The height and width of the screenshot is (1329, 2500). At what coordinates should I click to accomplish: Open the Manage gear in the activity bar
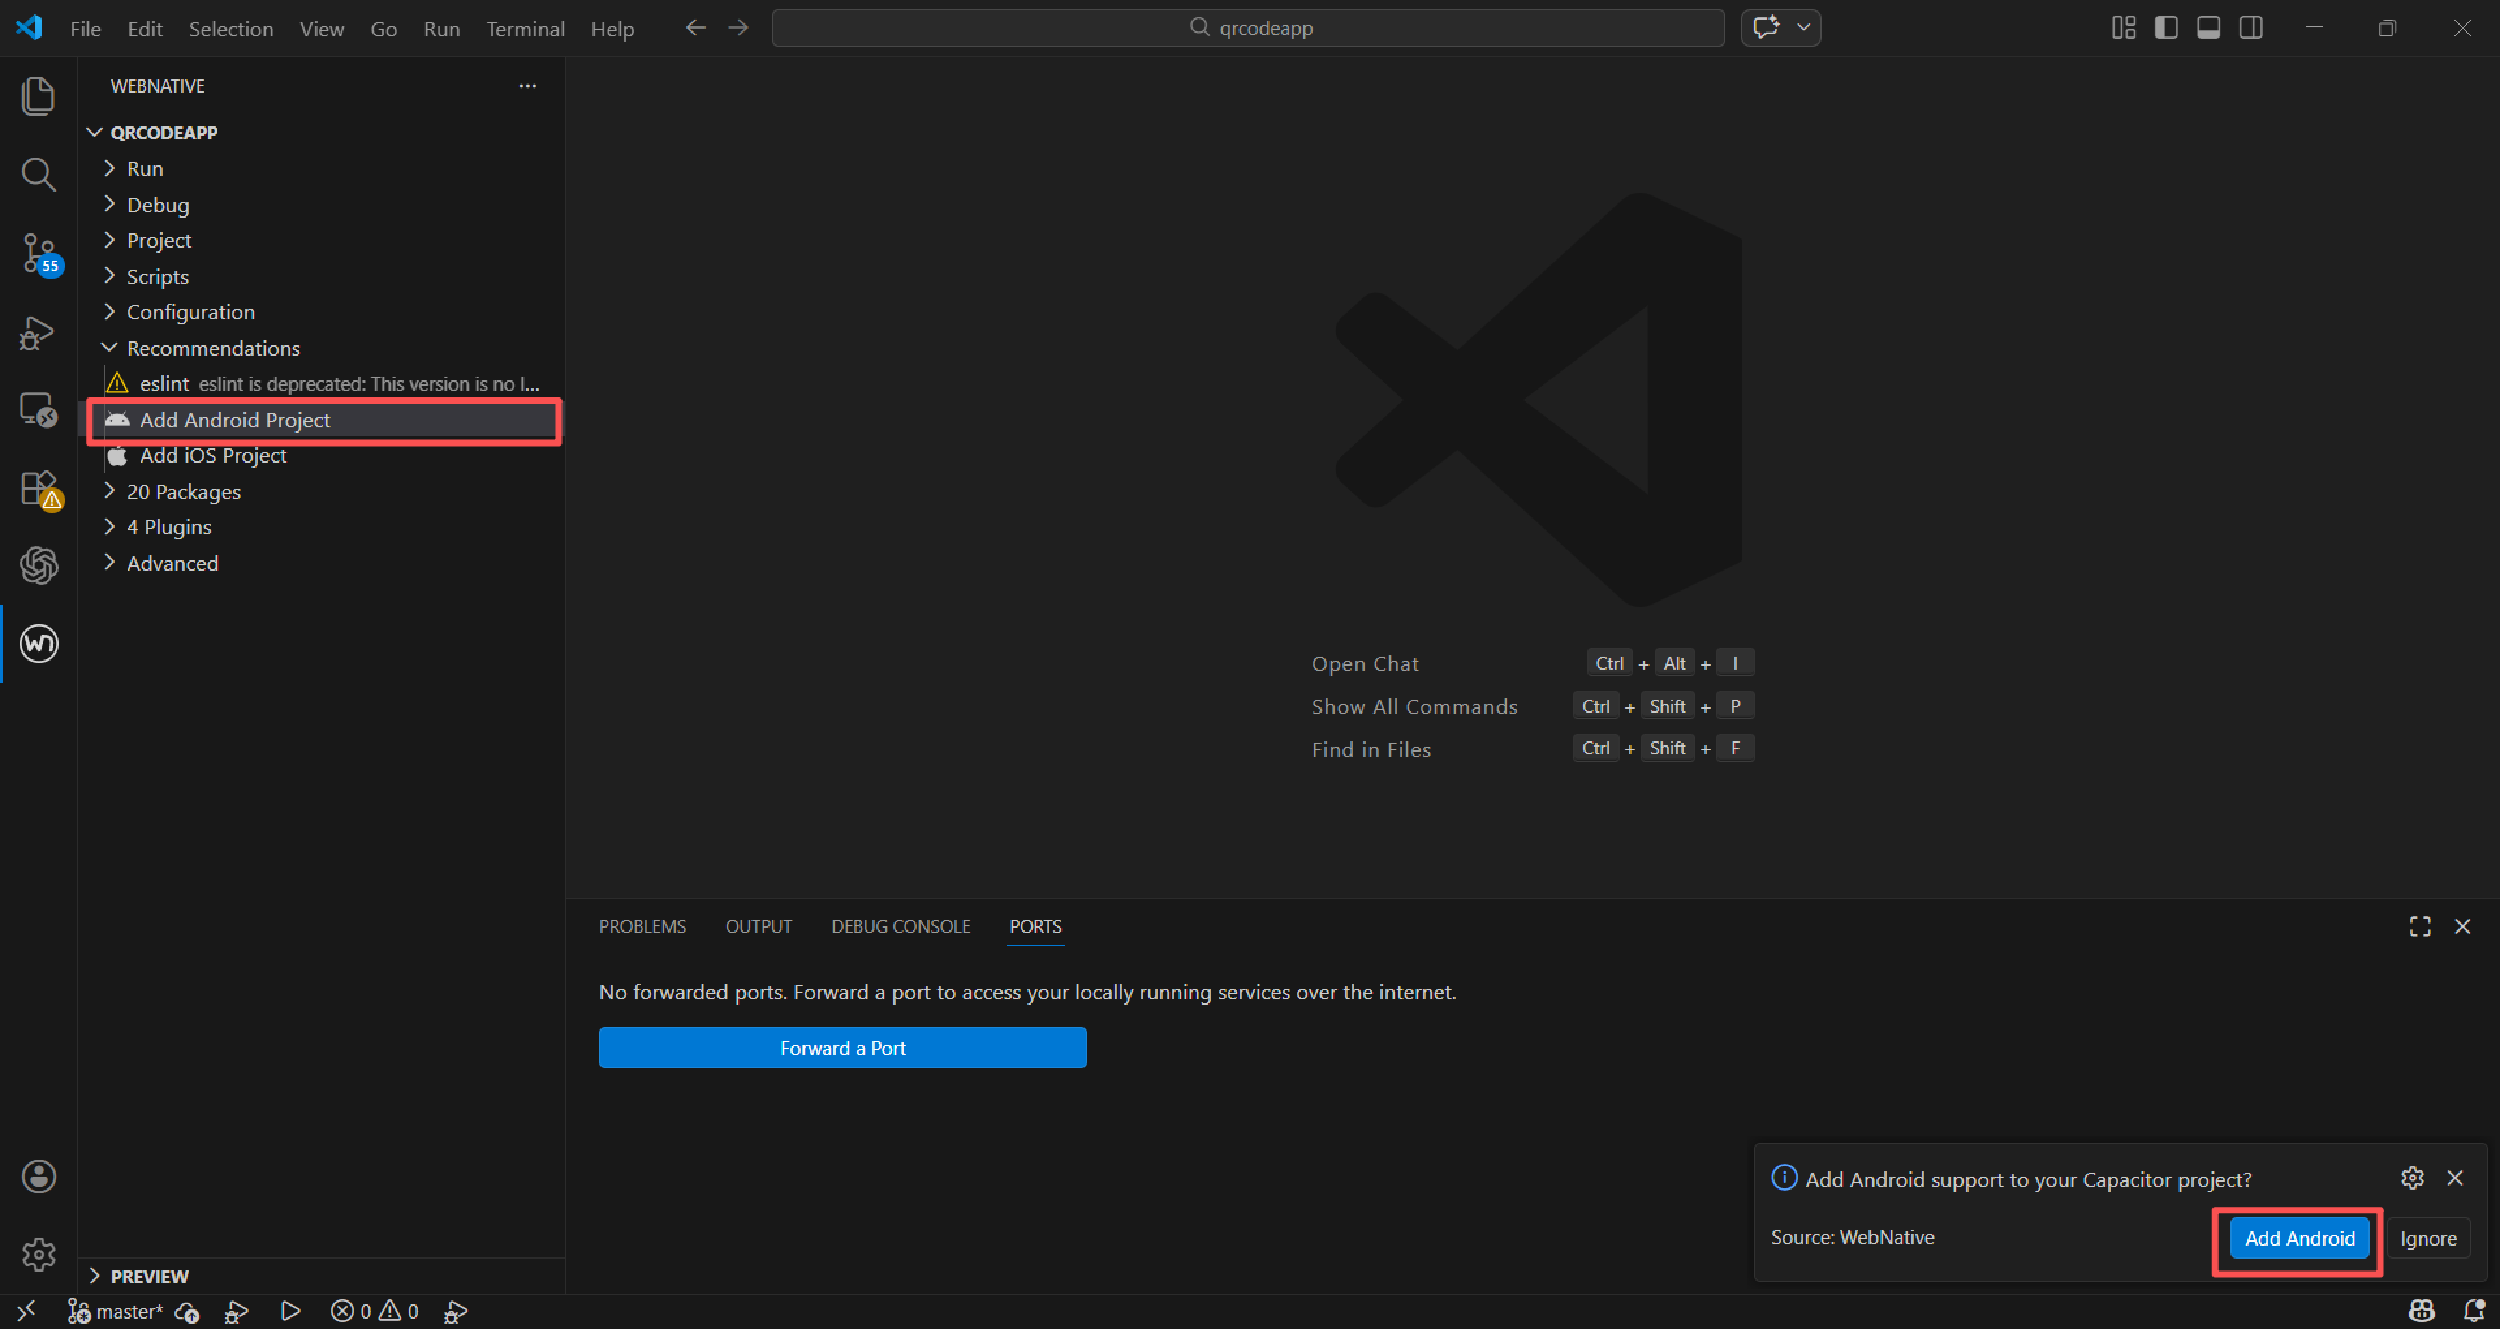(38, 1254)
